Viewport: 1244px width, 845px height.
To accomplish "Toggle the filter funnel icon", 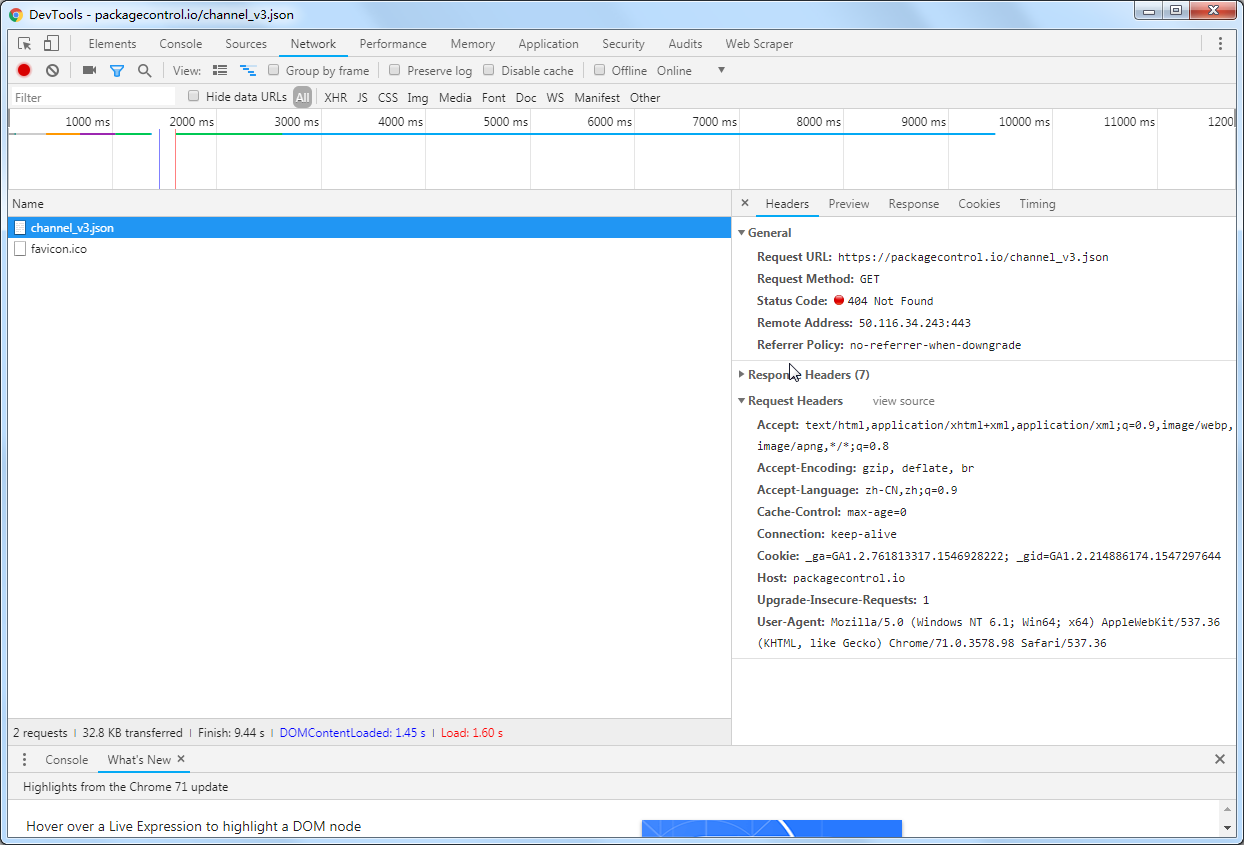I will coord(117,70).
